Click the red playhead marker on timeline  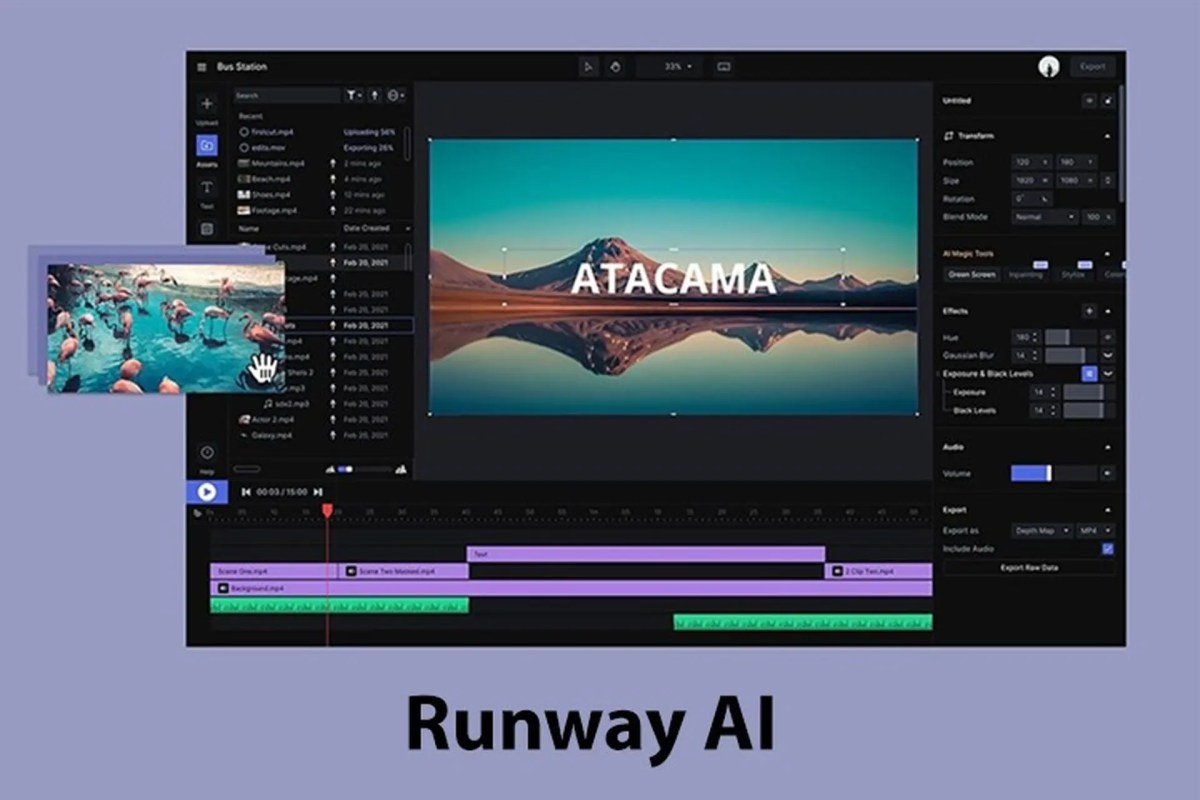tap(327, 510)
